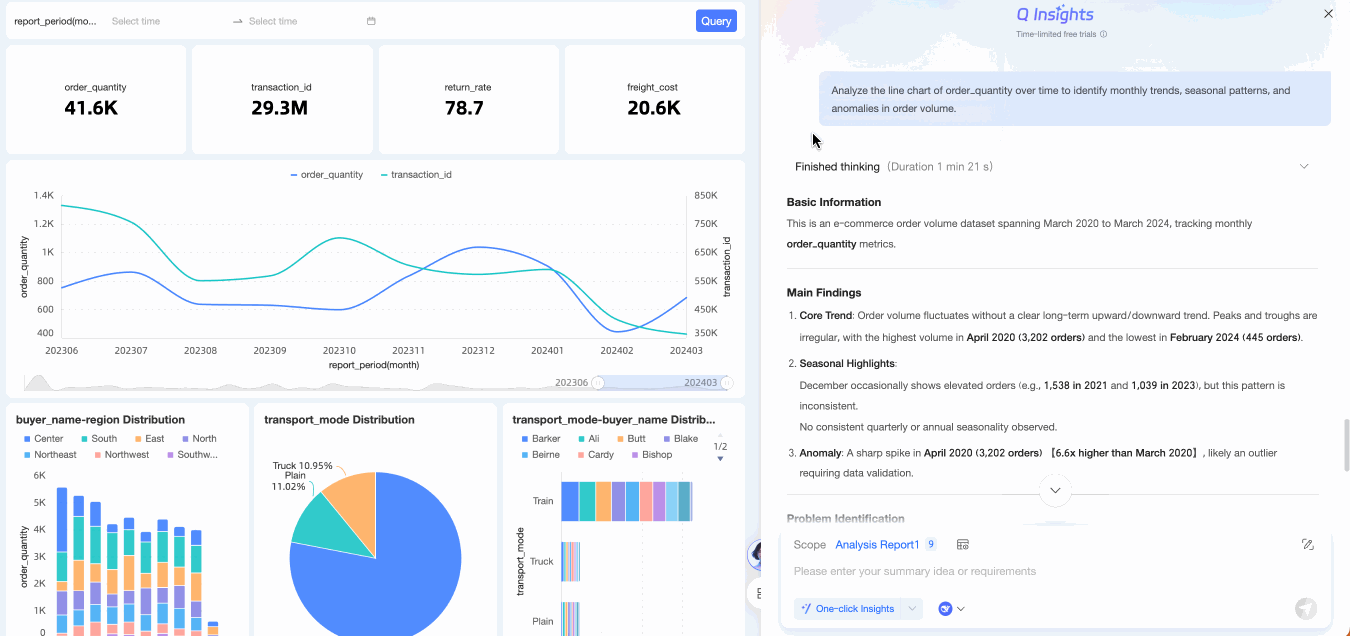The image size is (1350, 636).
Task: Toggle Northwest legend item
Action: pyautogui.click(x=121, y=455)
